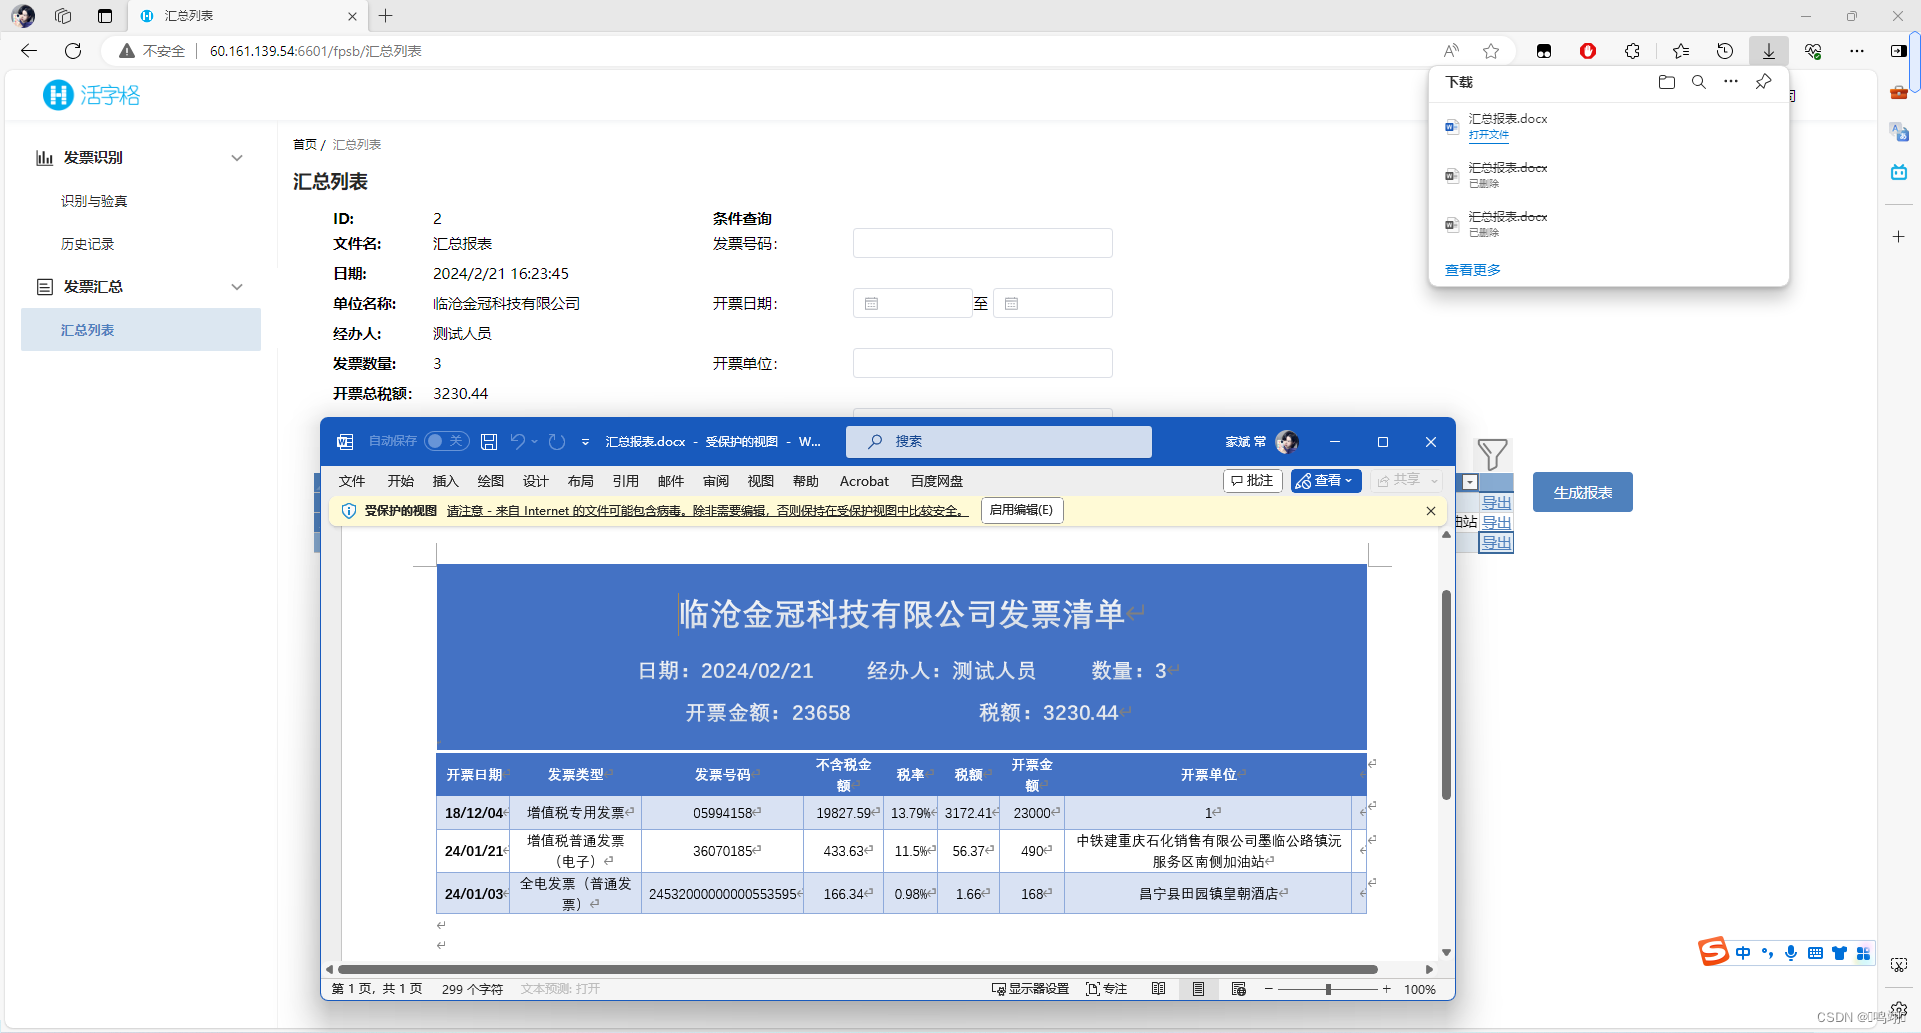The width and height of the screenshot is (1921, 1033).
Task: Switch to Web Layout view icon
Action: (x=1239, y=989)
